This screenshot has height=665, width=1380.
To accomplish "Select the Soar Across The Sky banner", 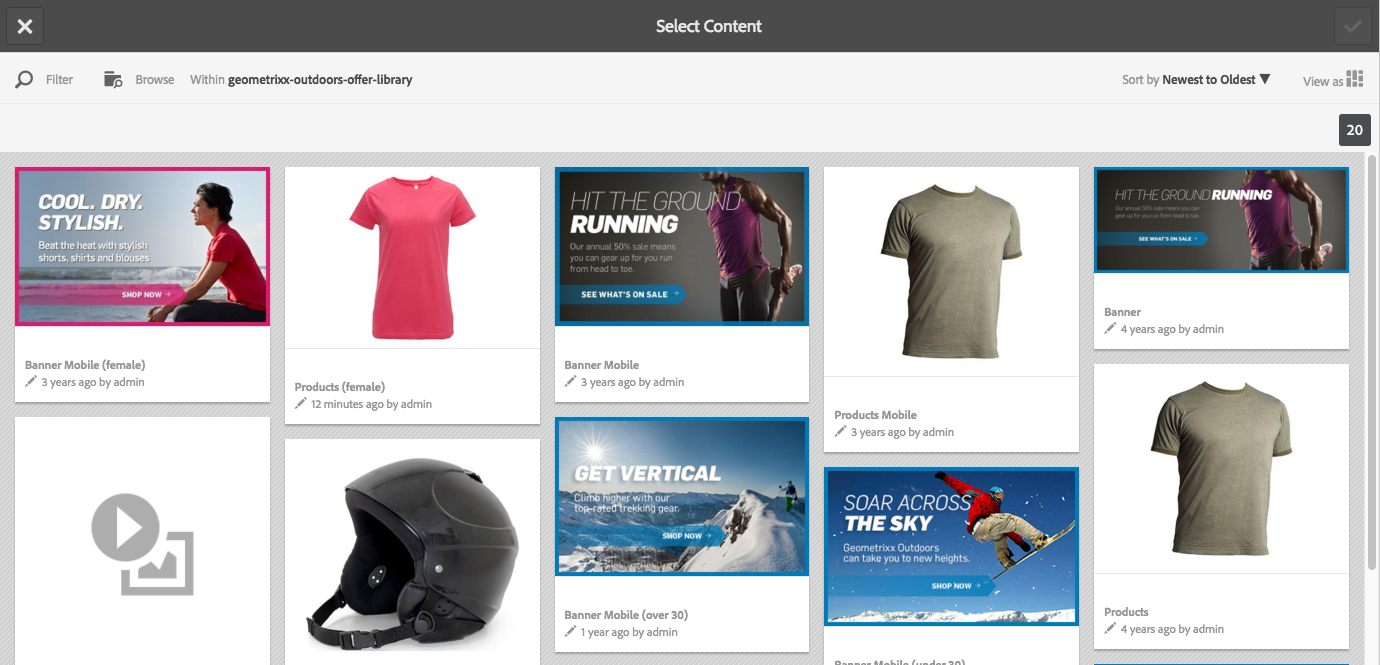I will pyautogui.click(x=952, y=546).
